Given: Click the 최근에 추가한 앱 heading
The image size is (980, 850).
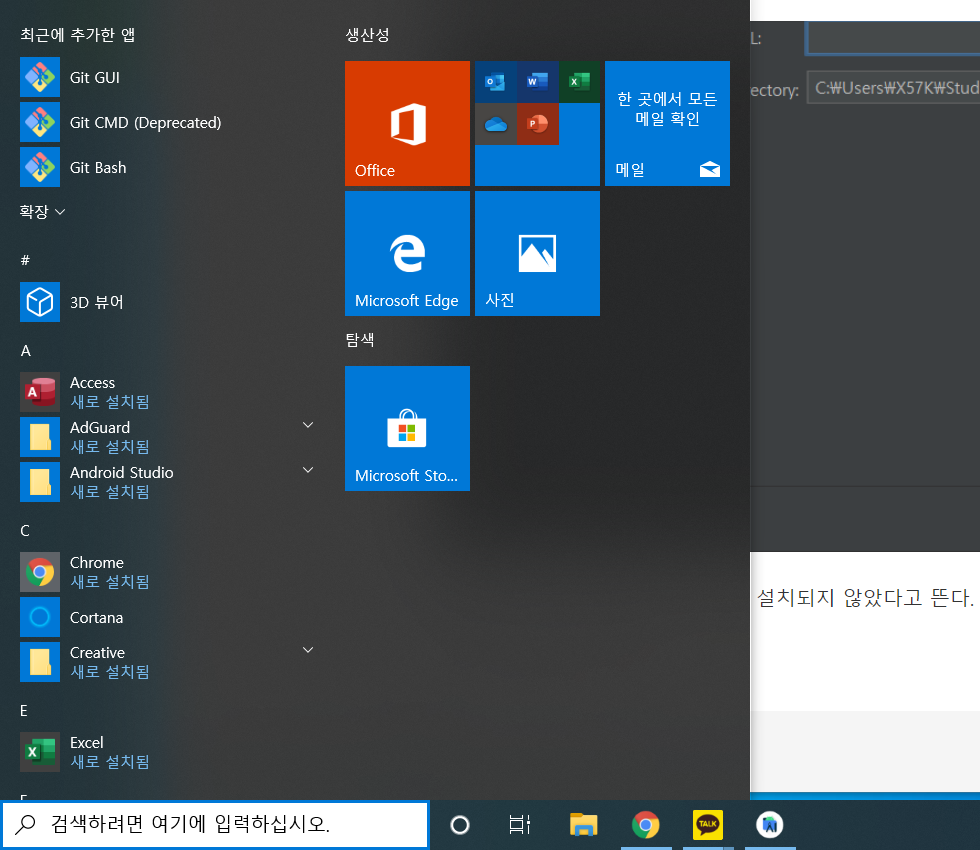Looking at the screenshot, I should point(78,35).
